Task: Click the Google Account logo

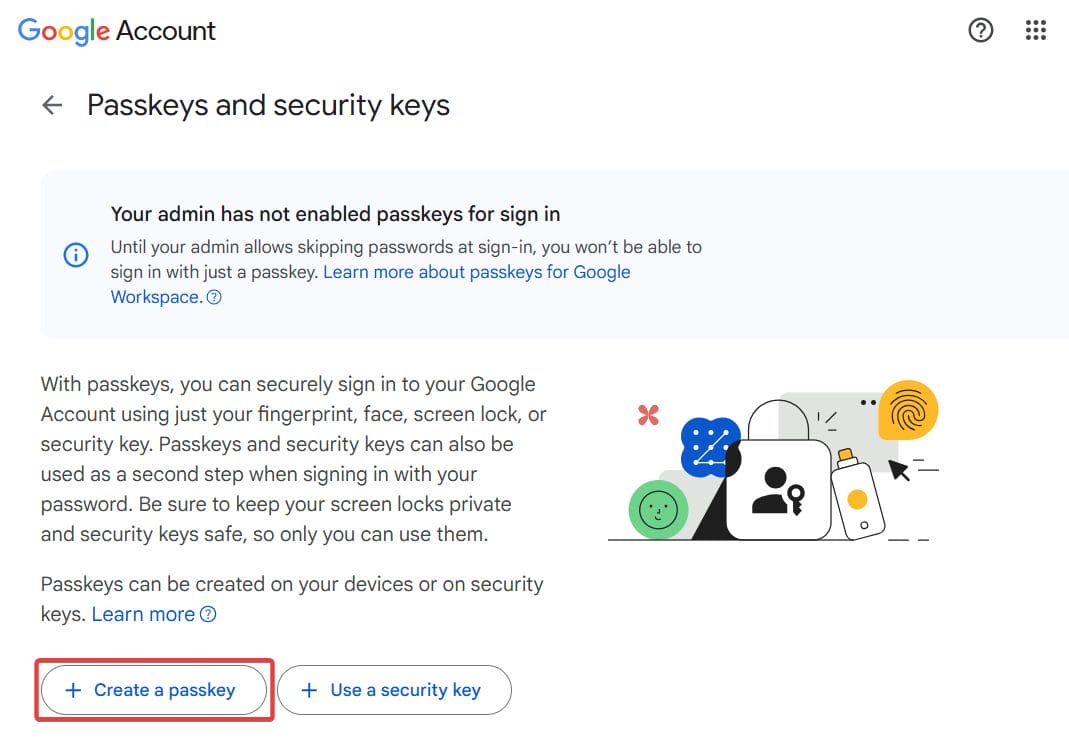Action: point(62,30)
